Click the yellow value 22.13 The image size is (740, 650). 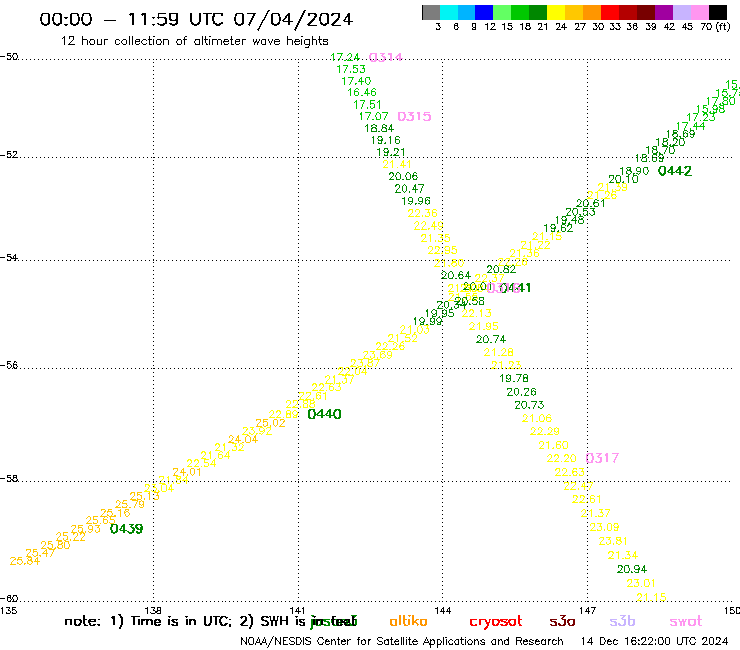477,313
